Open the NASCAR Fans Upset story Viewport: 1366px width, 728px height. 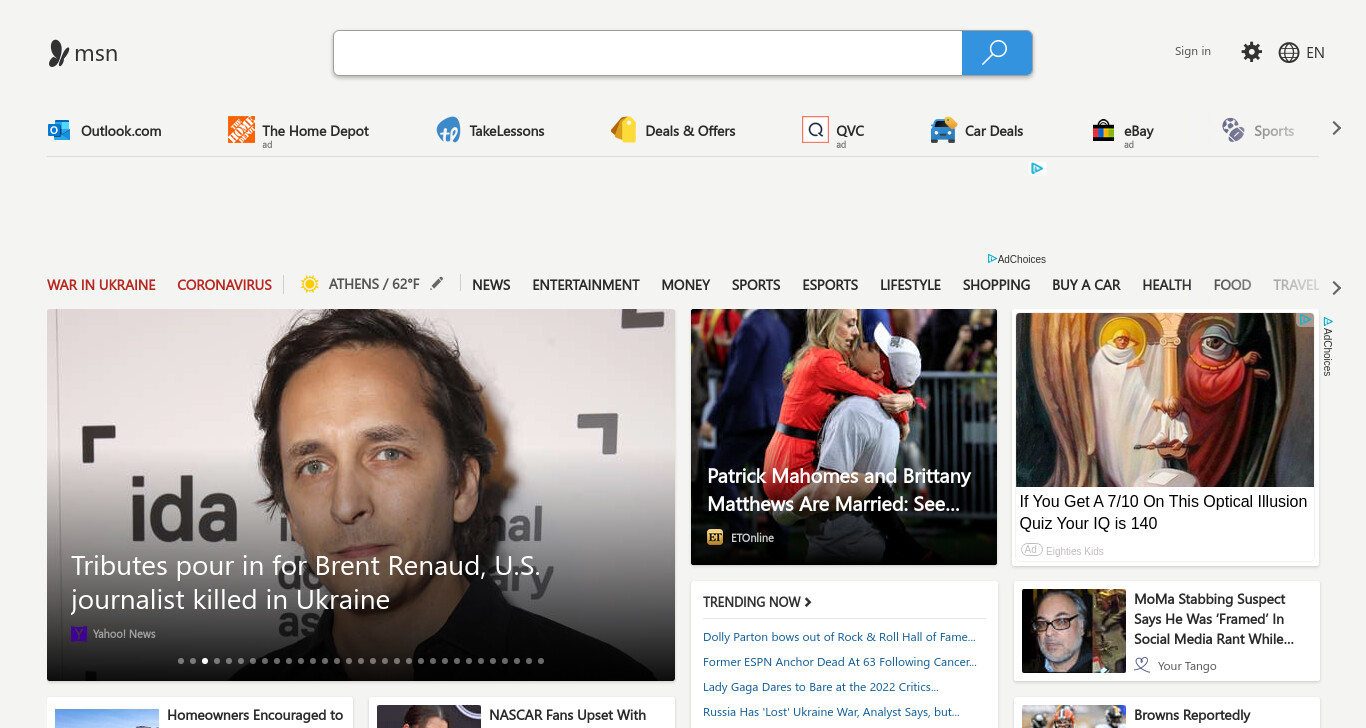[568, 715]
